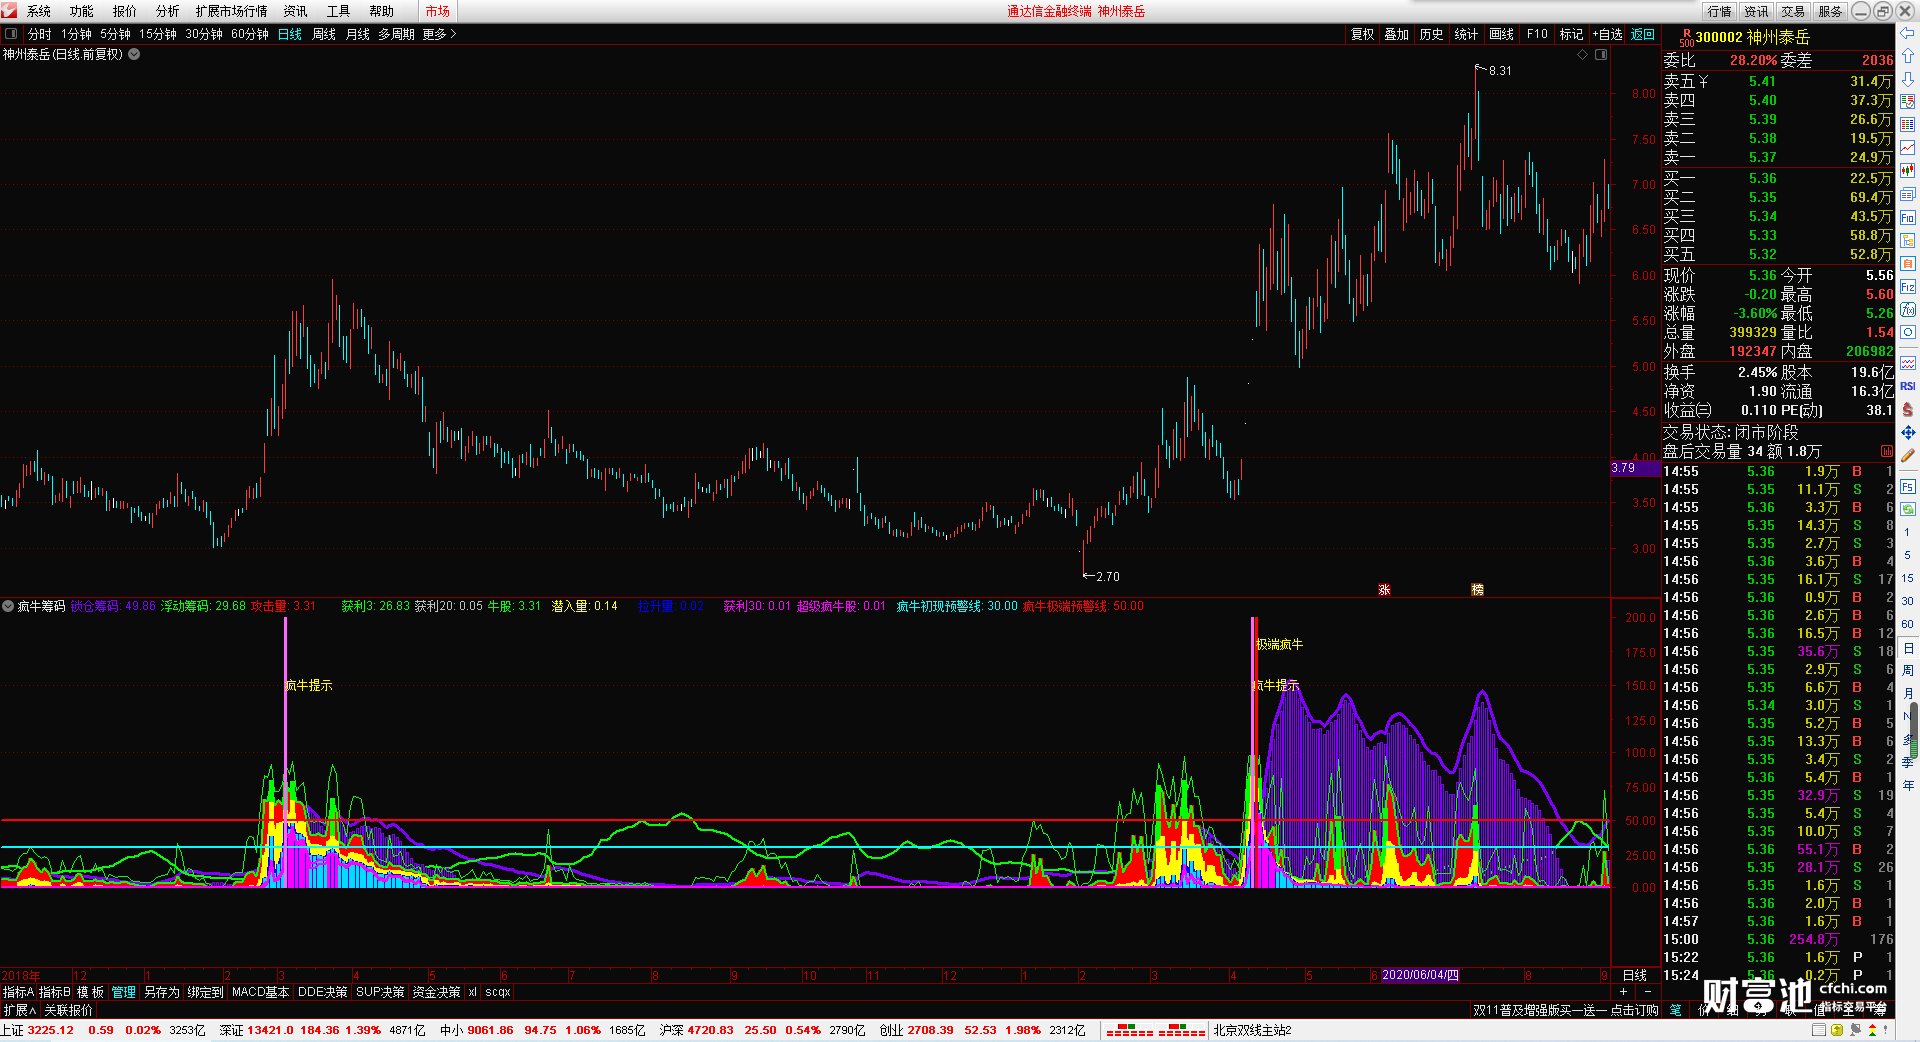Click the tree structure icon in sidebar
The width and height of the screenshot is (1920, 1042).
[1908, 241]
